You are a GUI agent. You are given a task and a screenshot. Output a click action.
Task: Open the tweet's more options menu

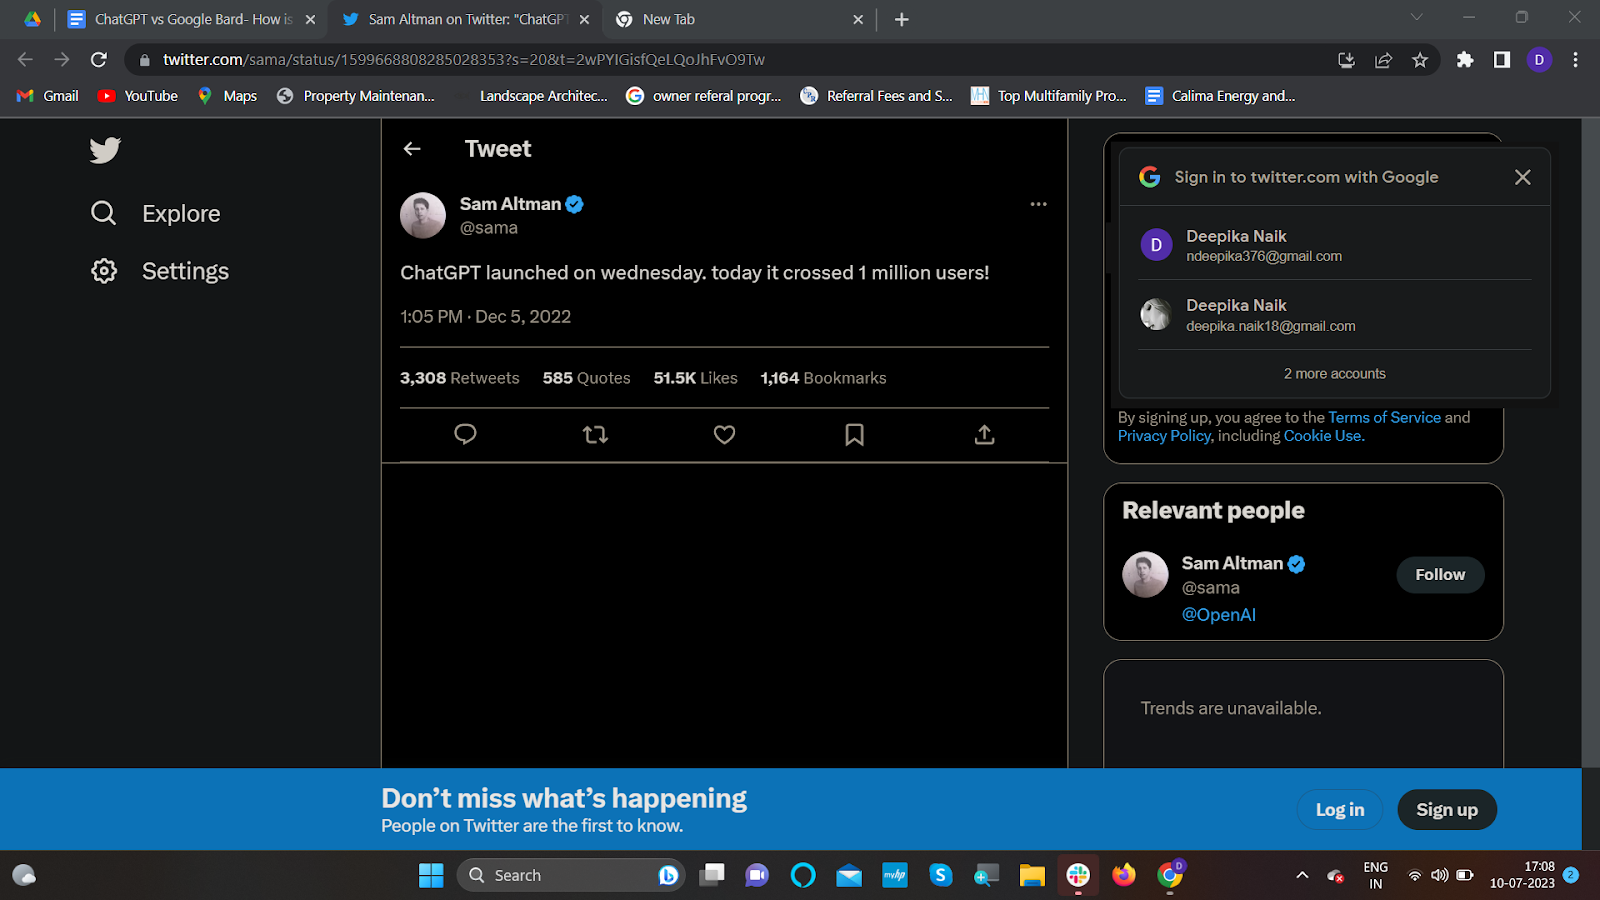click(x=1039, y=204)
